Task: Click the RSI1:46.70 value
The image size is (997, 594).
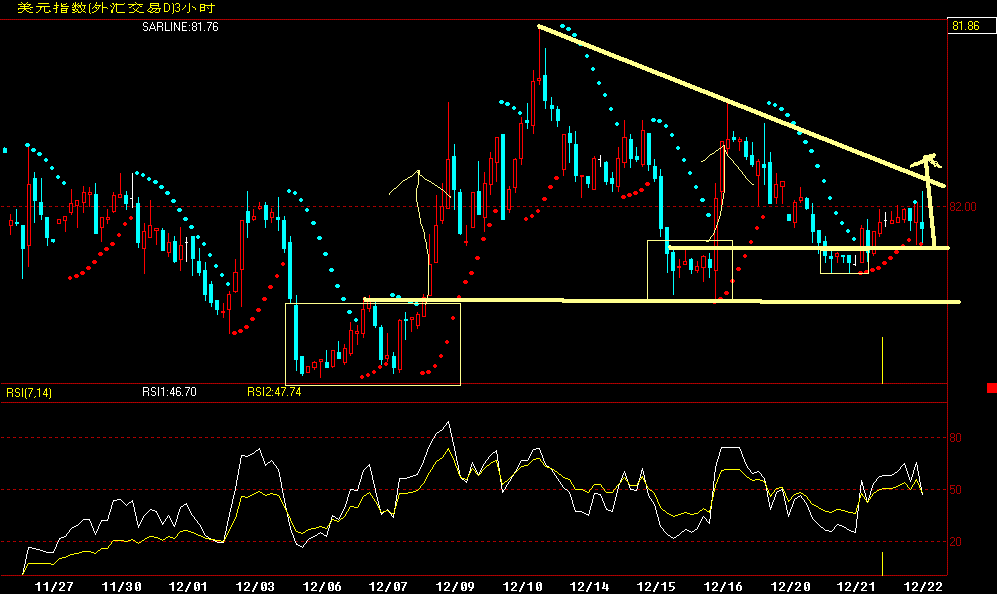Action: [x=169, y=392]
